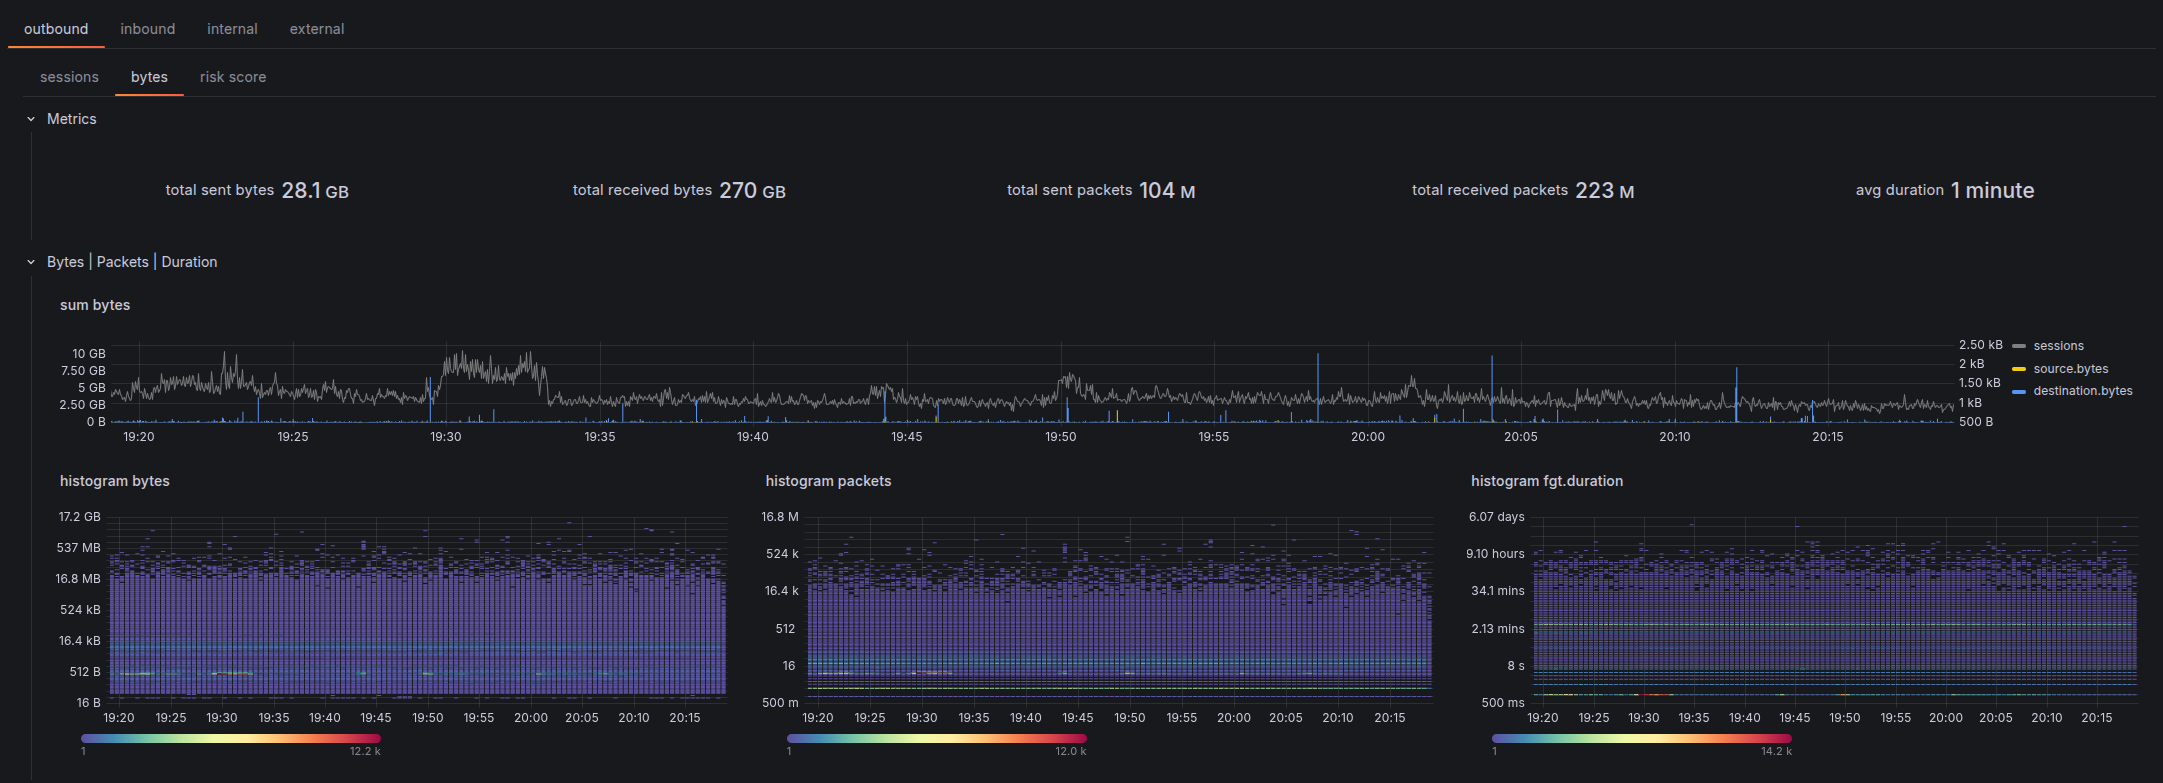Click the total sent packets 104 M stat
The image size is (2163, 783).
(x=1101, y=190)
